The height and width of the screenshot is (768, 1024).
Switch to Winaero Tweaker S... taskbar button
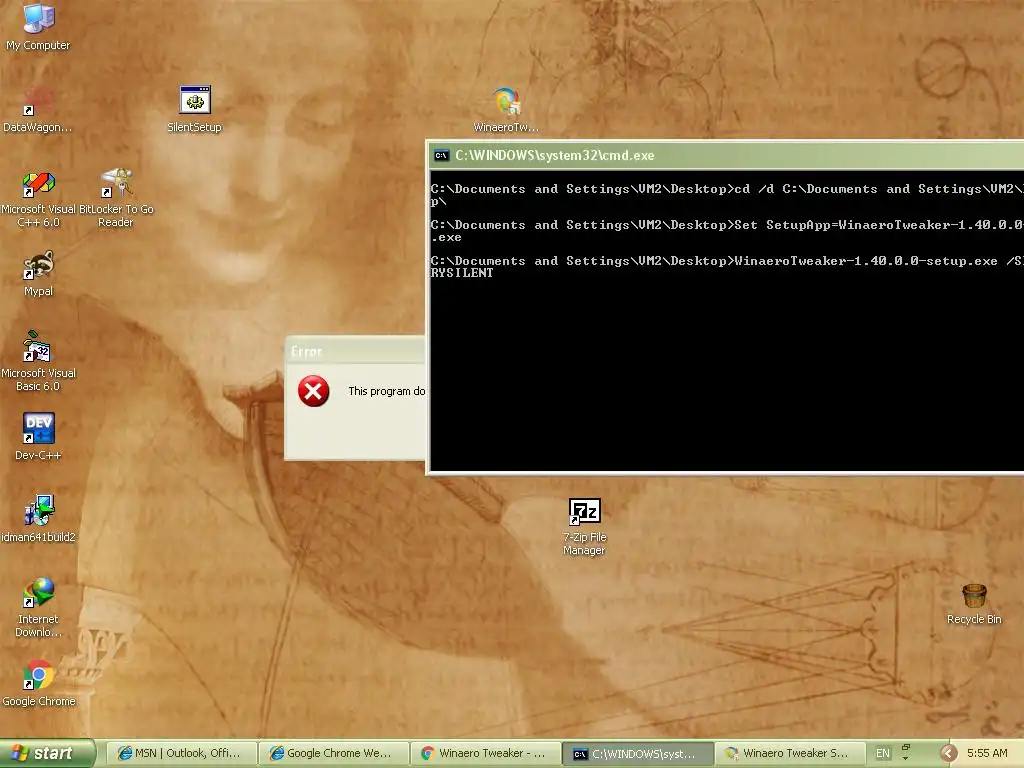[790, 754]
